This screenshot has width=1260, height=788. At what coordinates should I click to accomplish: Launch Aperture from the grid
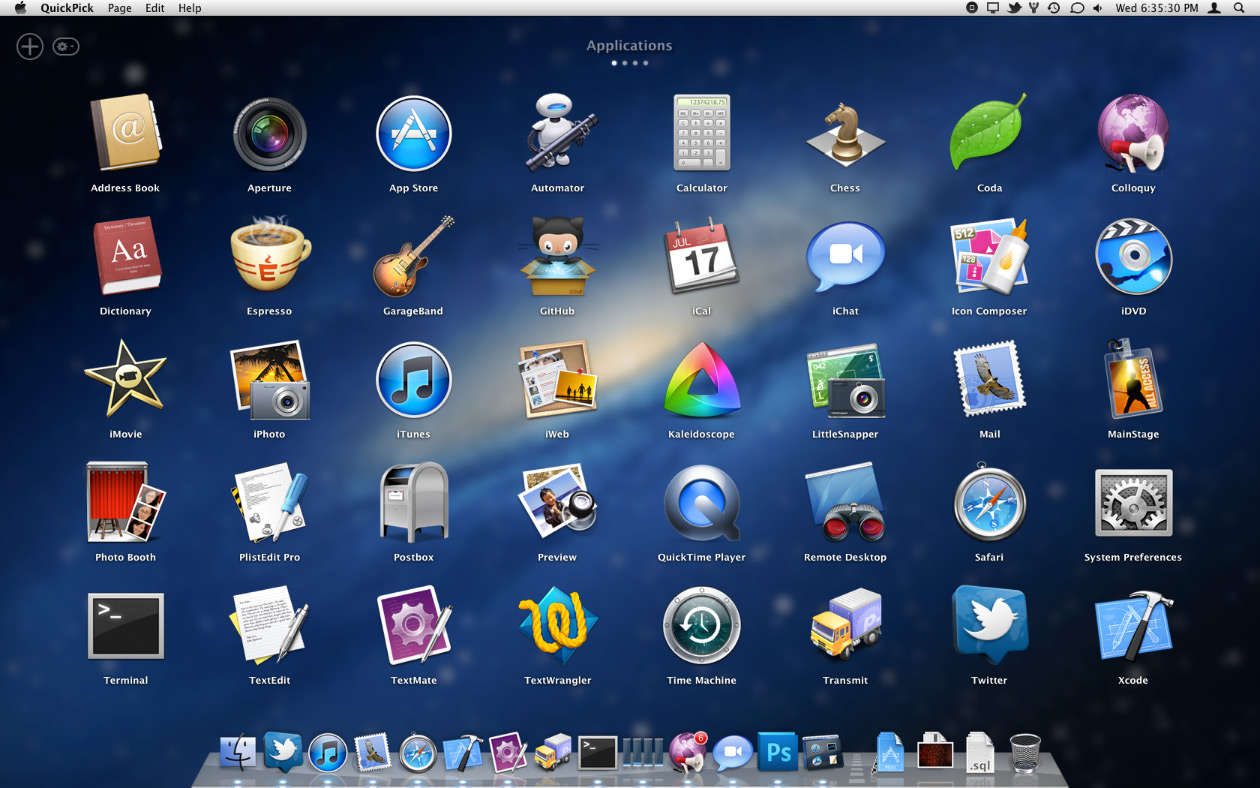[x=269, y=134]
